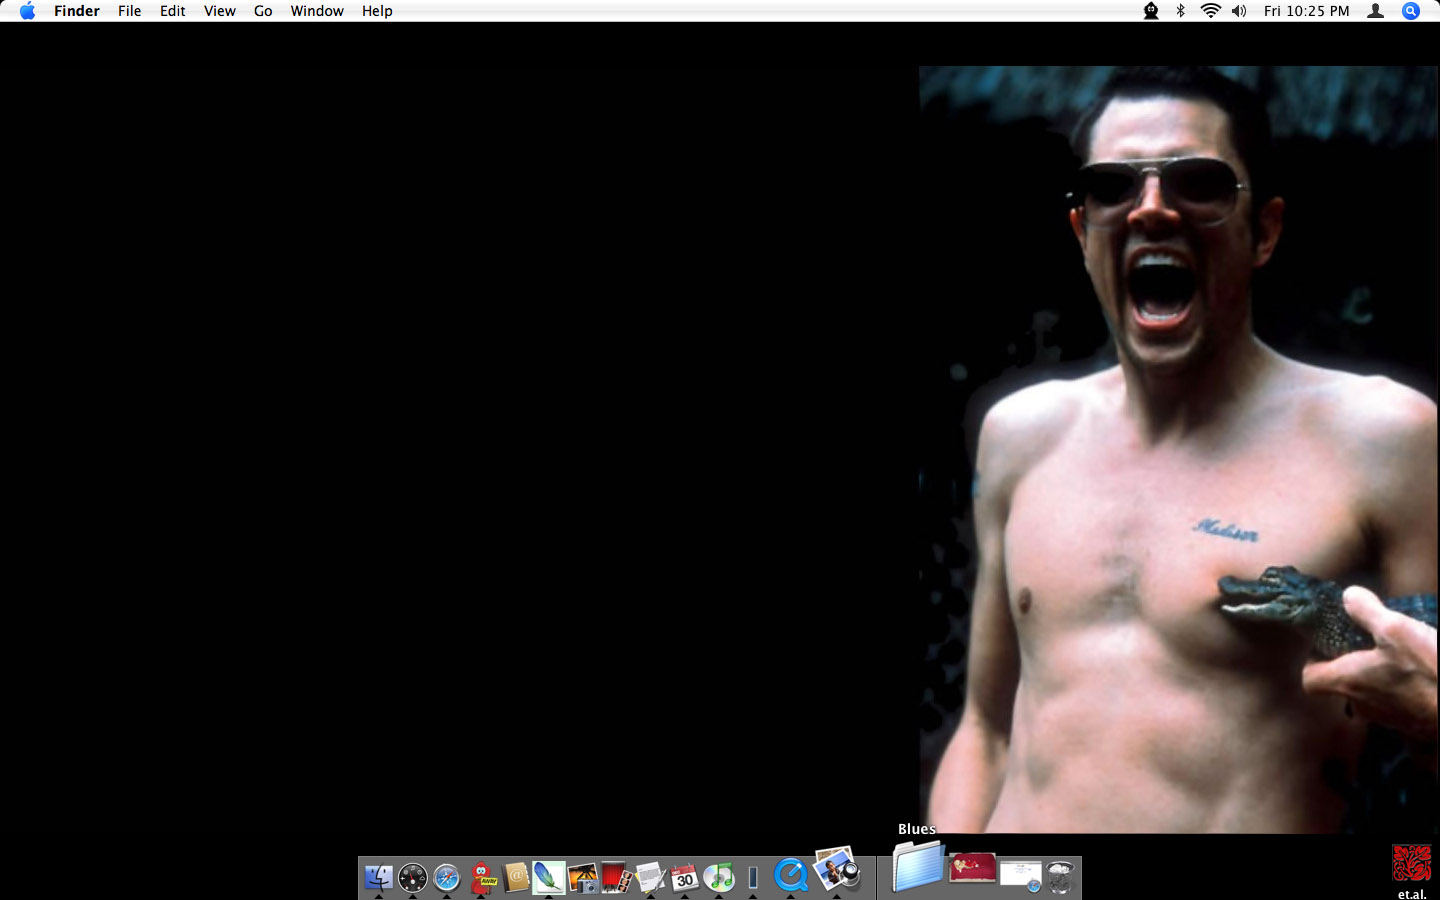Open the Wi-Fi AirPort status menu
1440x900 pixels.
(x=1211, y=11)
